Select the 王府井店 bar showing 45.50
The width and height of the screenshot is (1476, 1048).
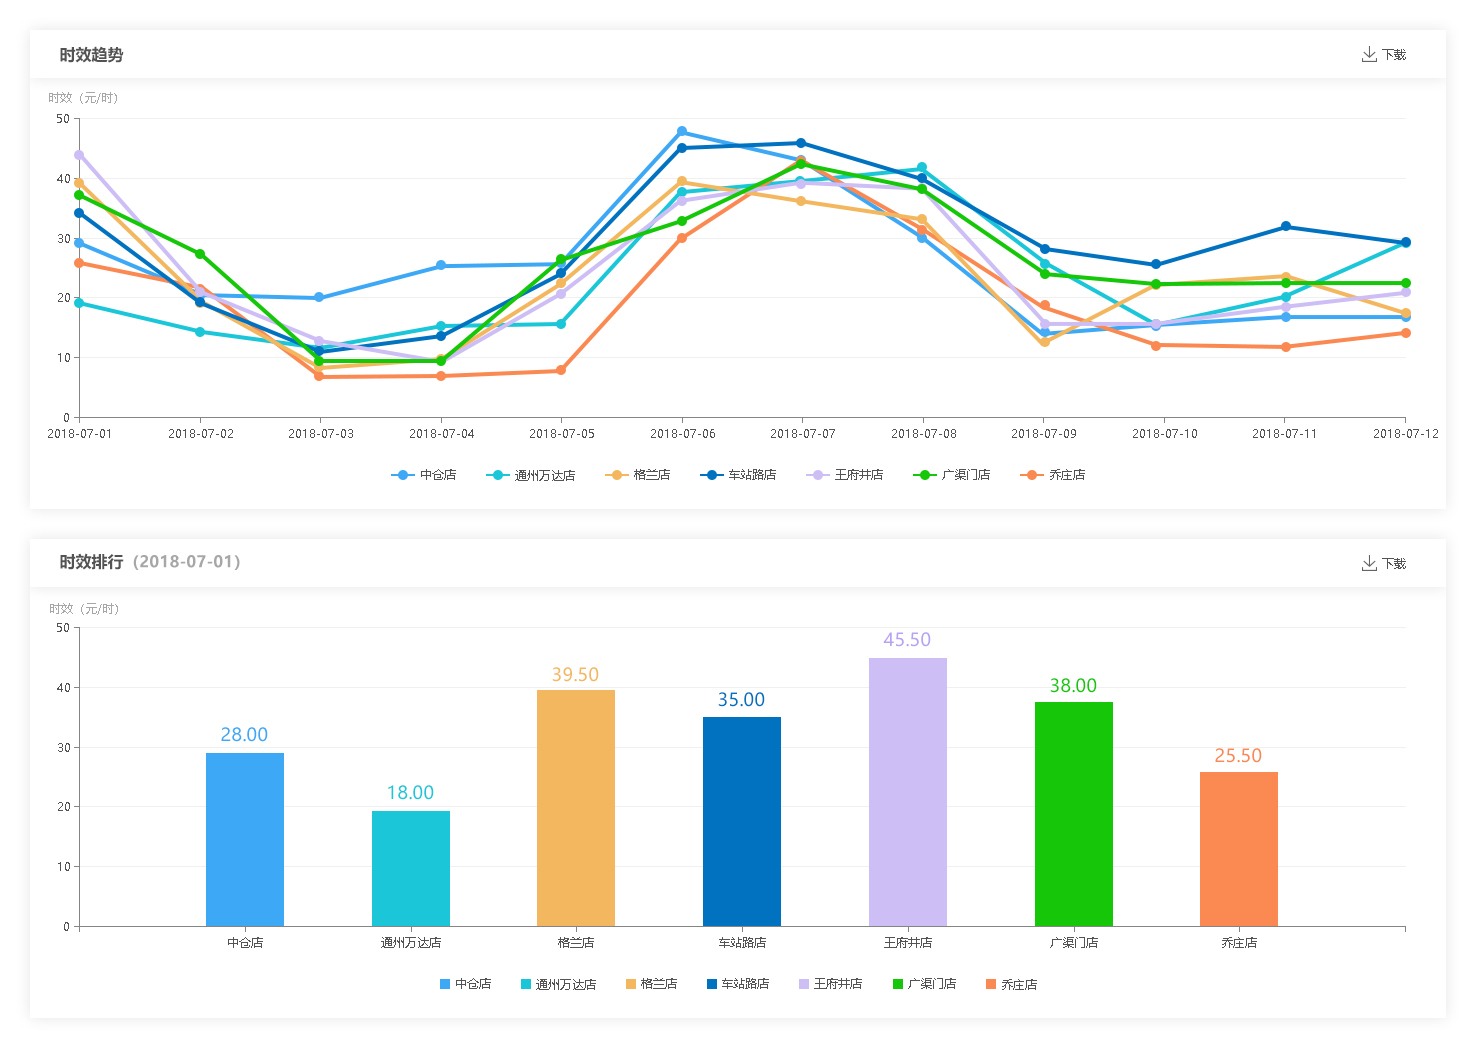pyautogui.click(x=908, y=792)
